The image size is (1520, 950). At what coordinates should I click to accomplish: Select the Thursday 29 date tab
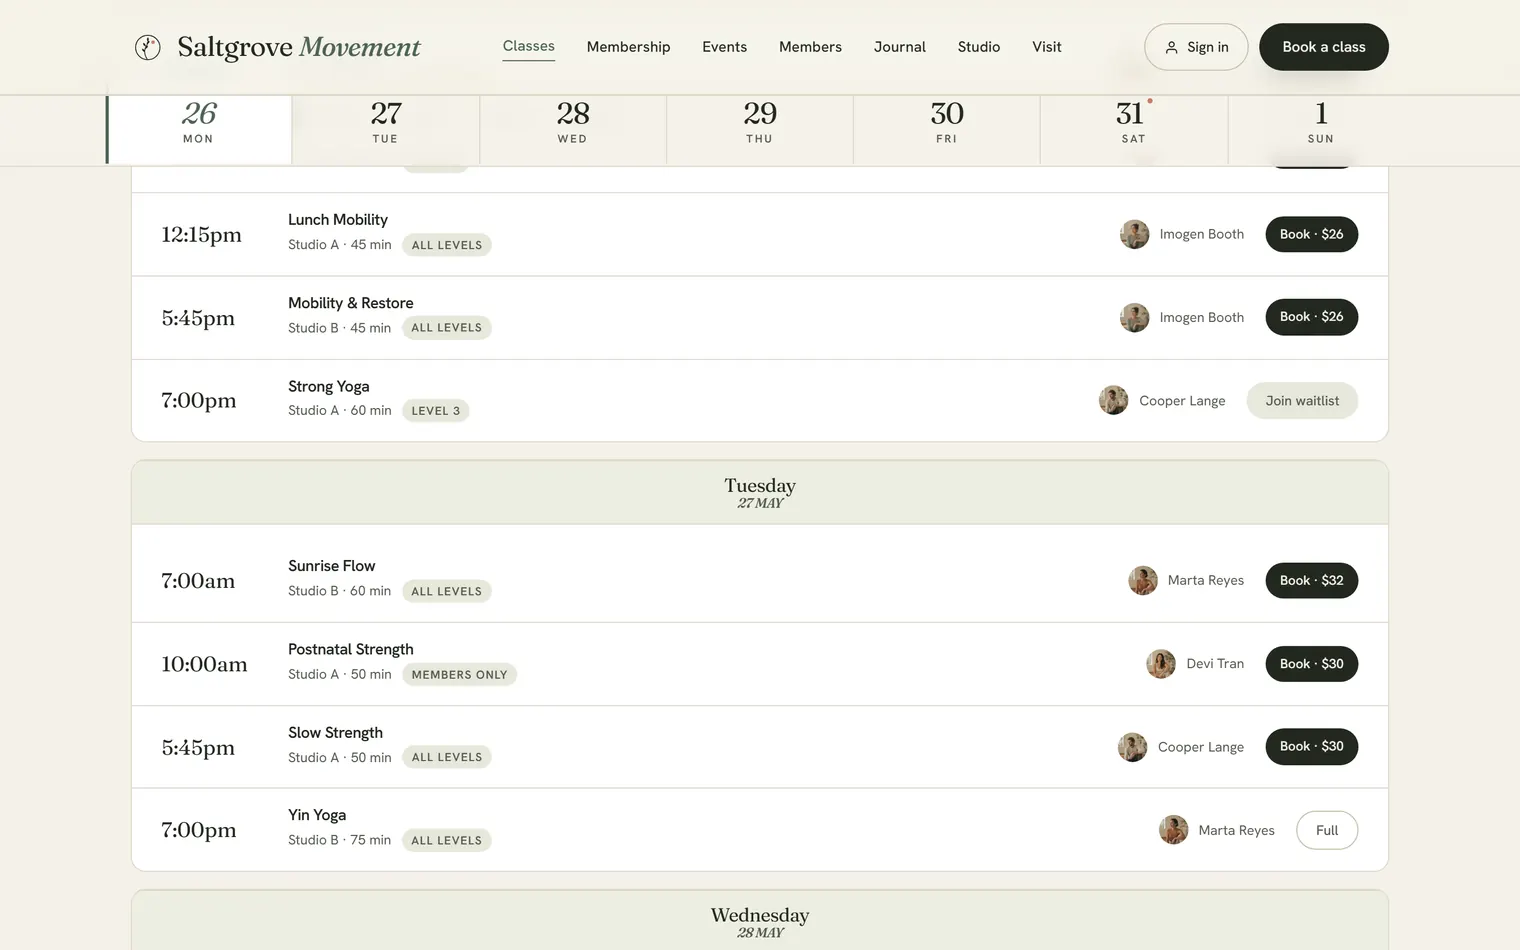(760, 129)
